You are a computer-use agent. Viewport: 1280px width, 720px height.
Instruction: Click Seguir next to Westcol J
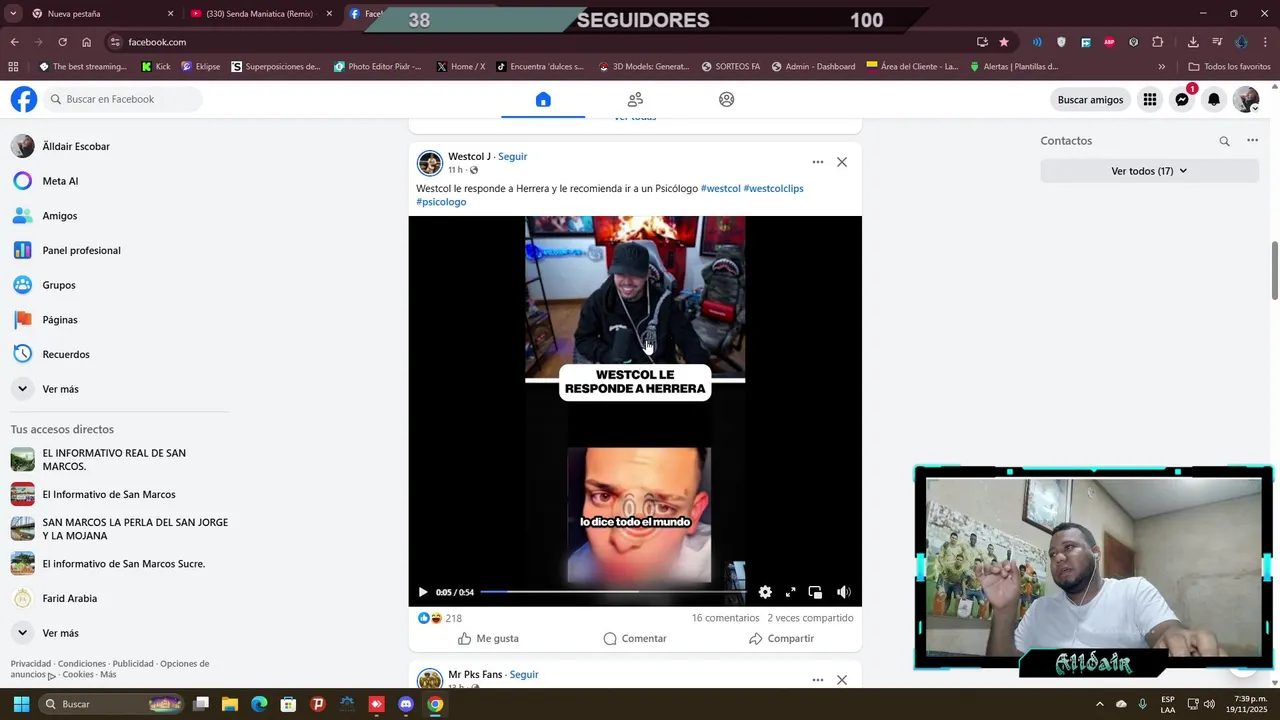512,157
